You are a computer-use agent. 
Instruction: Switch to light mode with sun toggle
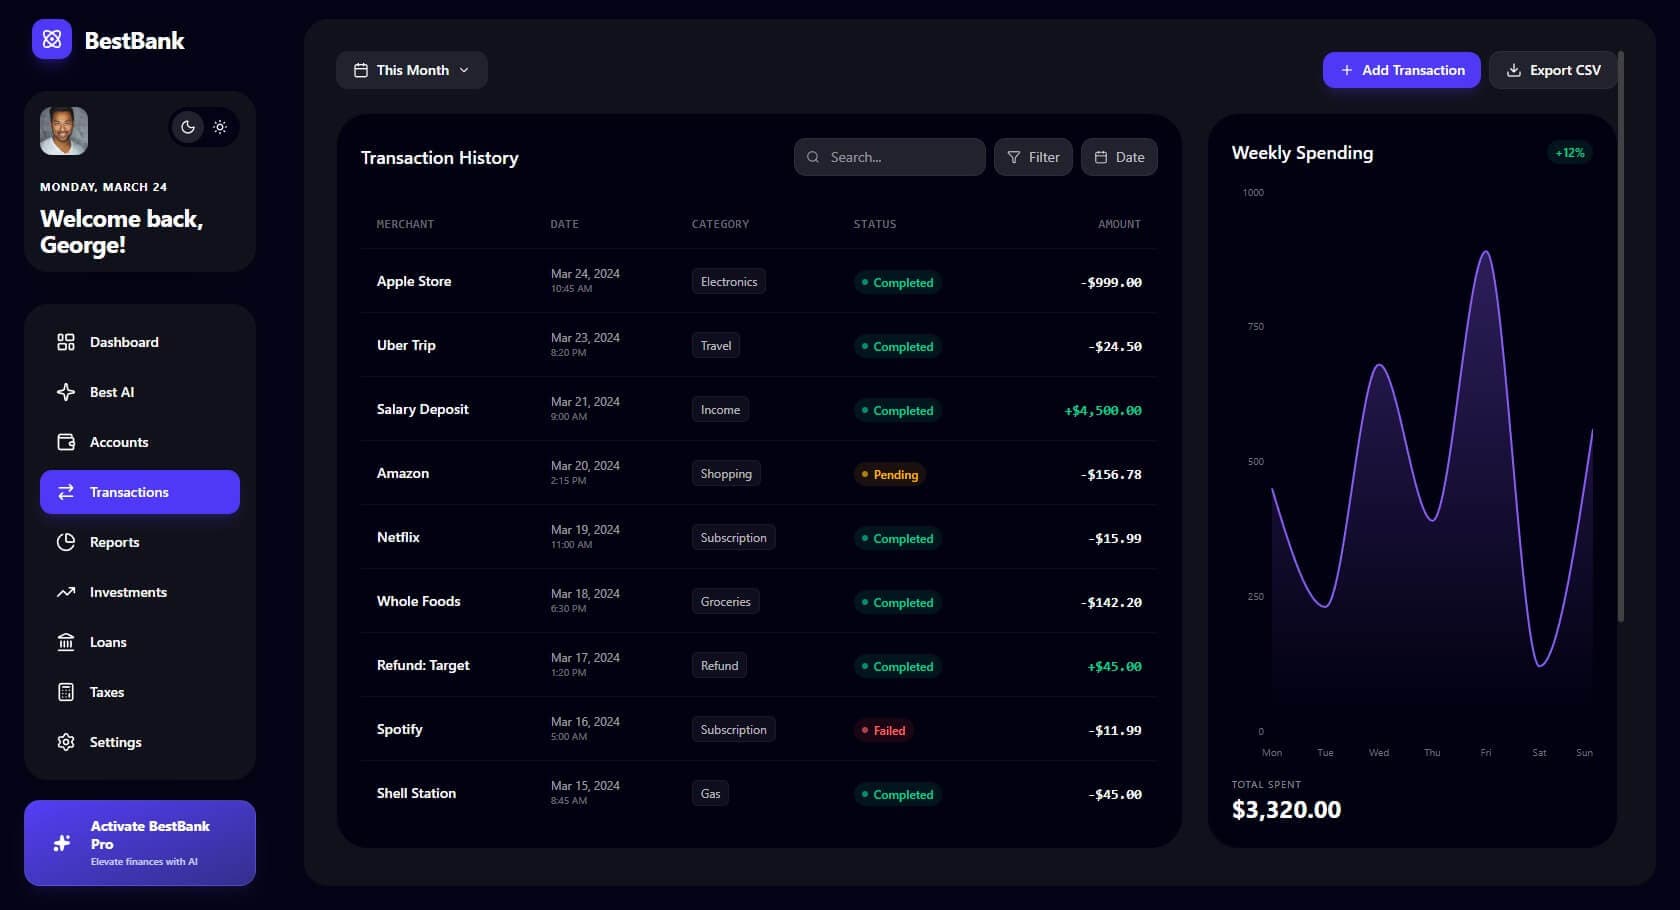[x=220, y=127]
